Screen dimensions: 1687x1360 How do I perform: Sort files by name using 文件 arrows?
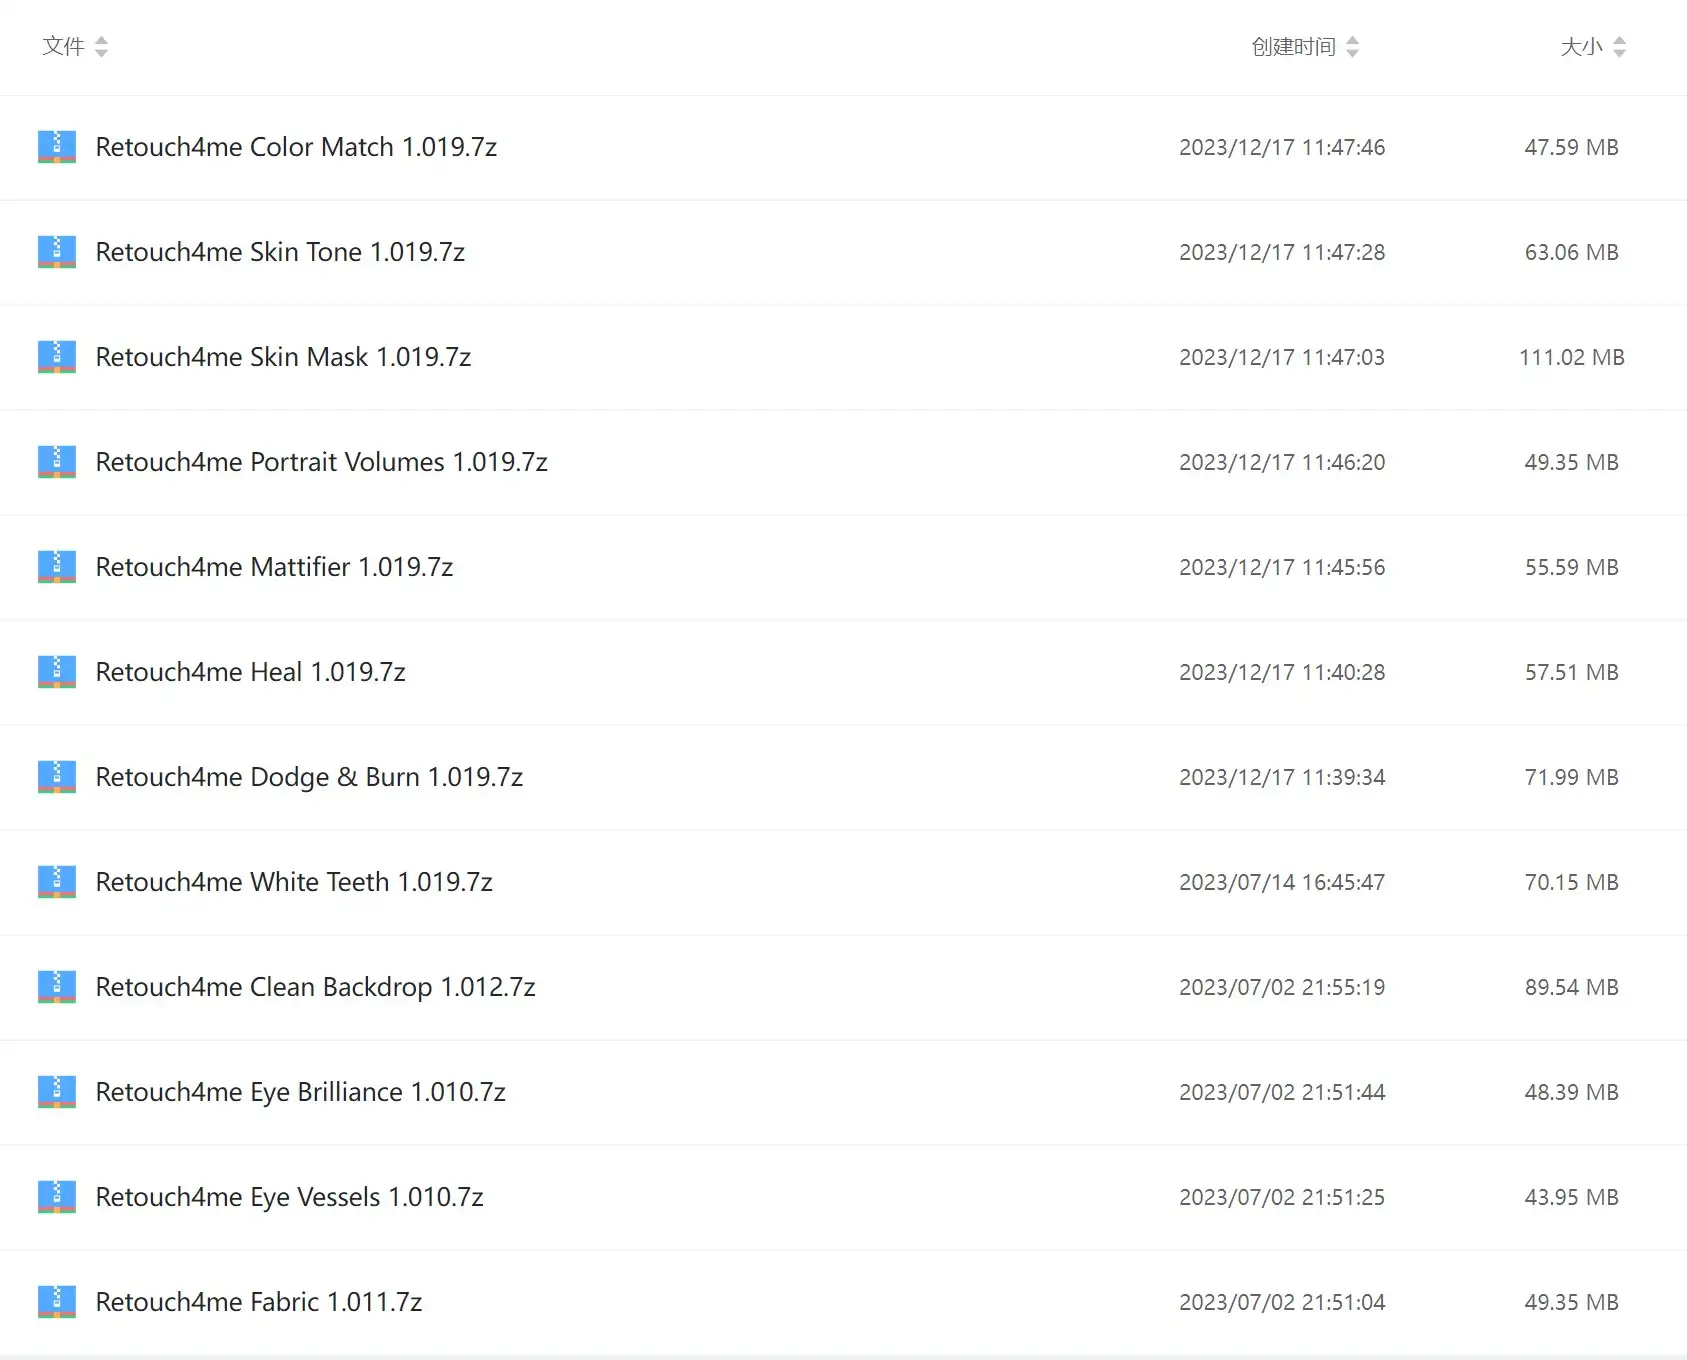point(101,47)
